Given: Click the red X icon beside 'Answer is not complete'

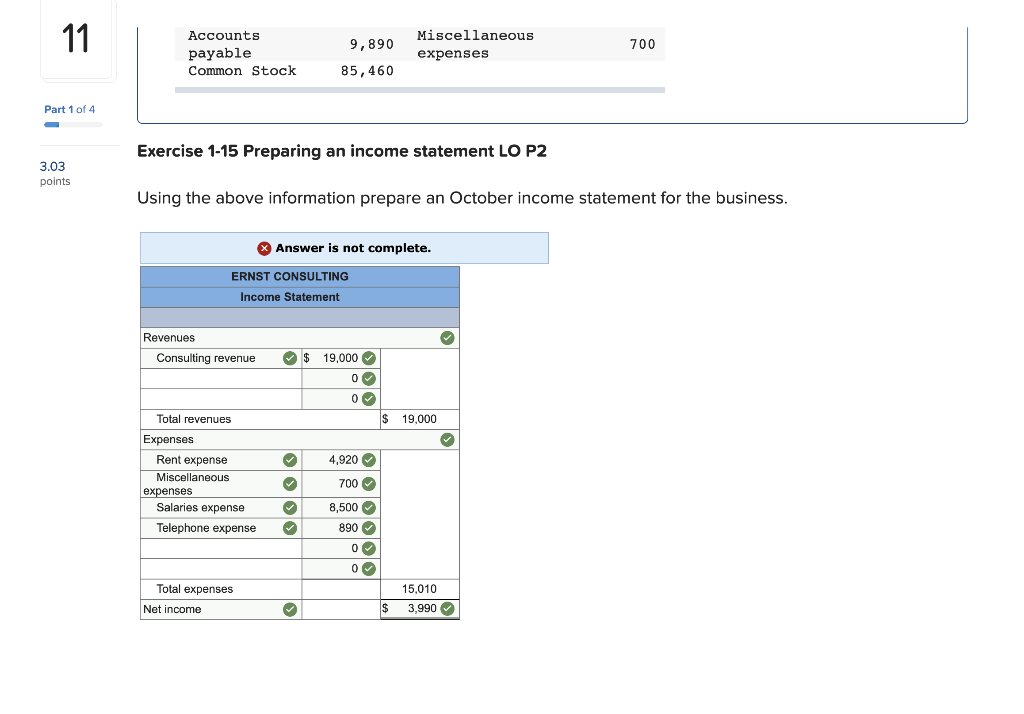Looking at the screenshot, I should click(264, 248).
